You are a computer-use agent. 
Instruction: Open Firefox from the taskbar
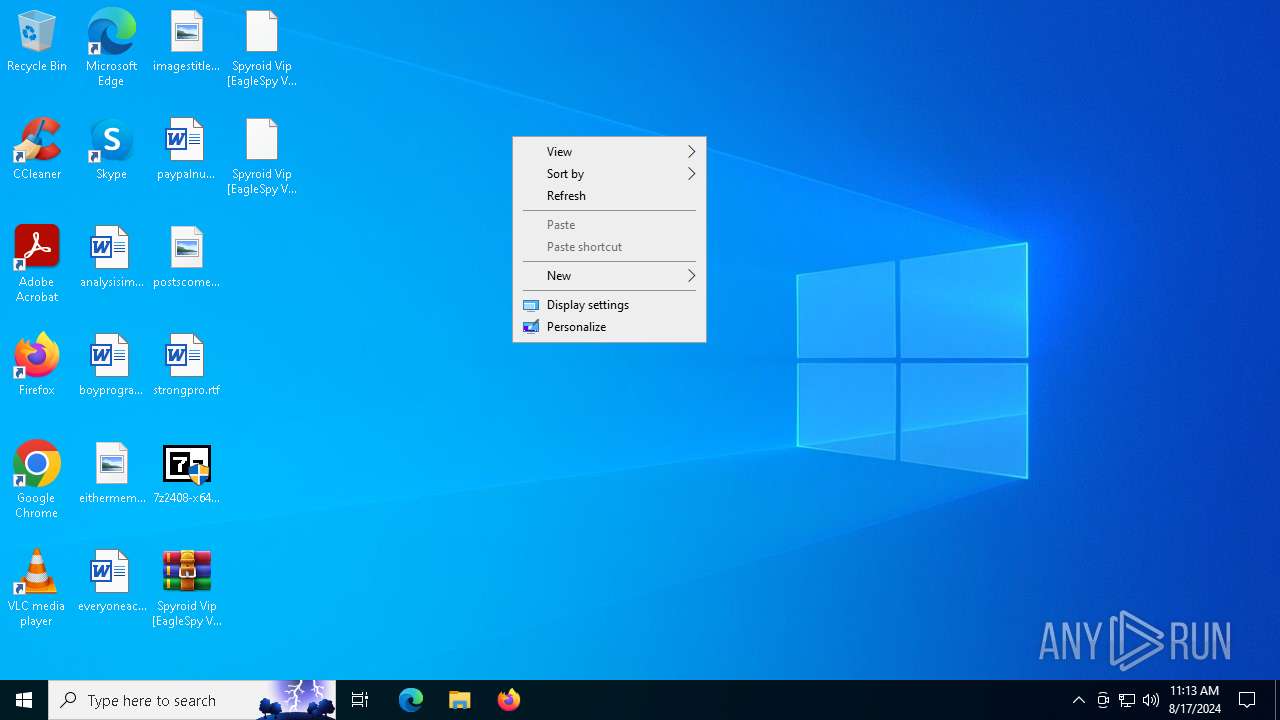509,700
